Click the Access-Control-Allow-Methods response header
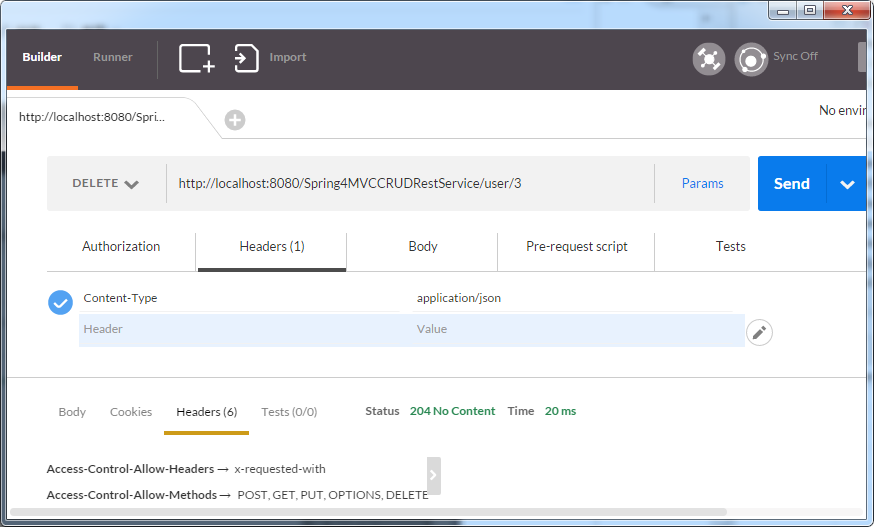Screen dimensions: 874x527 [x=132, y=495]
